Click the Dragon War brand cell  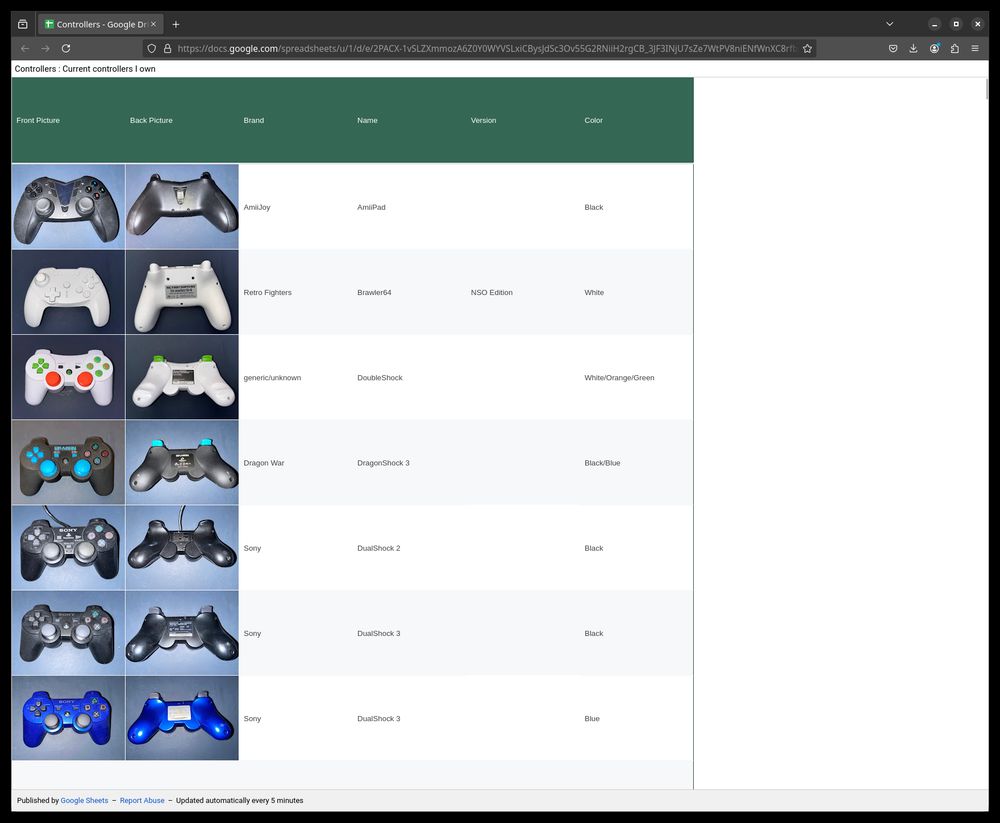[x=296, y=463]
